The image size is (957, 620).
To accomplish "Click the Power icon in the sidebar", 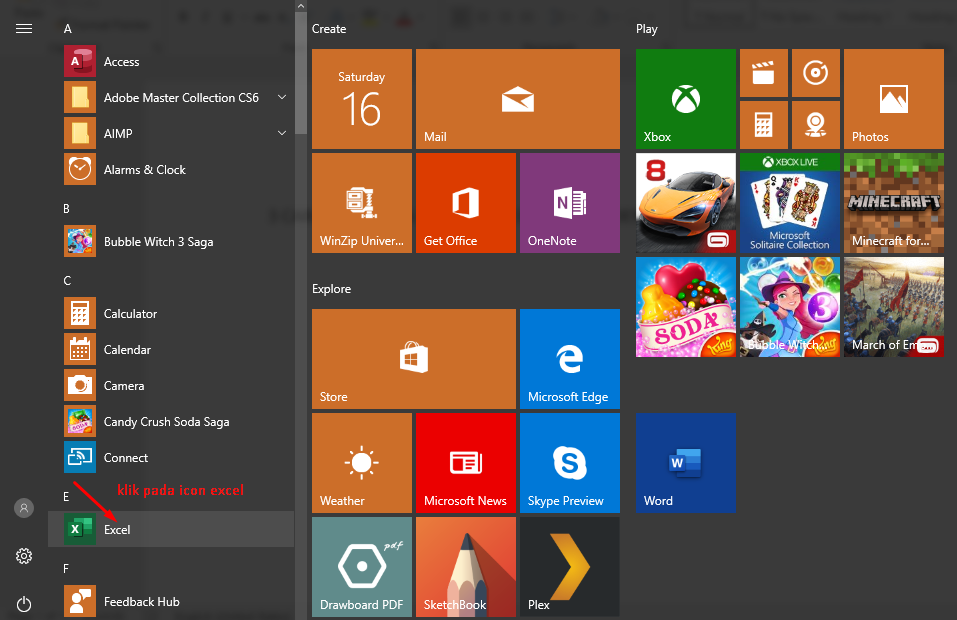I will tap(24, 604).
